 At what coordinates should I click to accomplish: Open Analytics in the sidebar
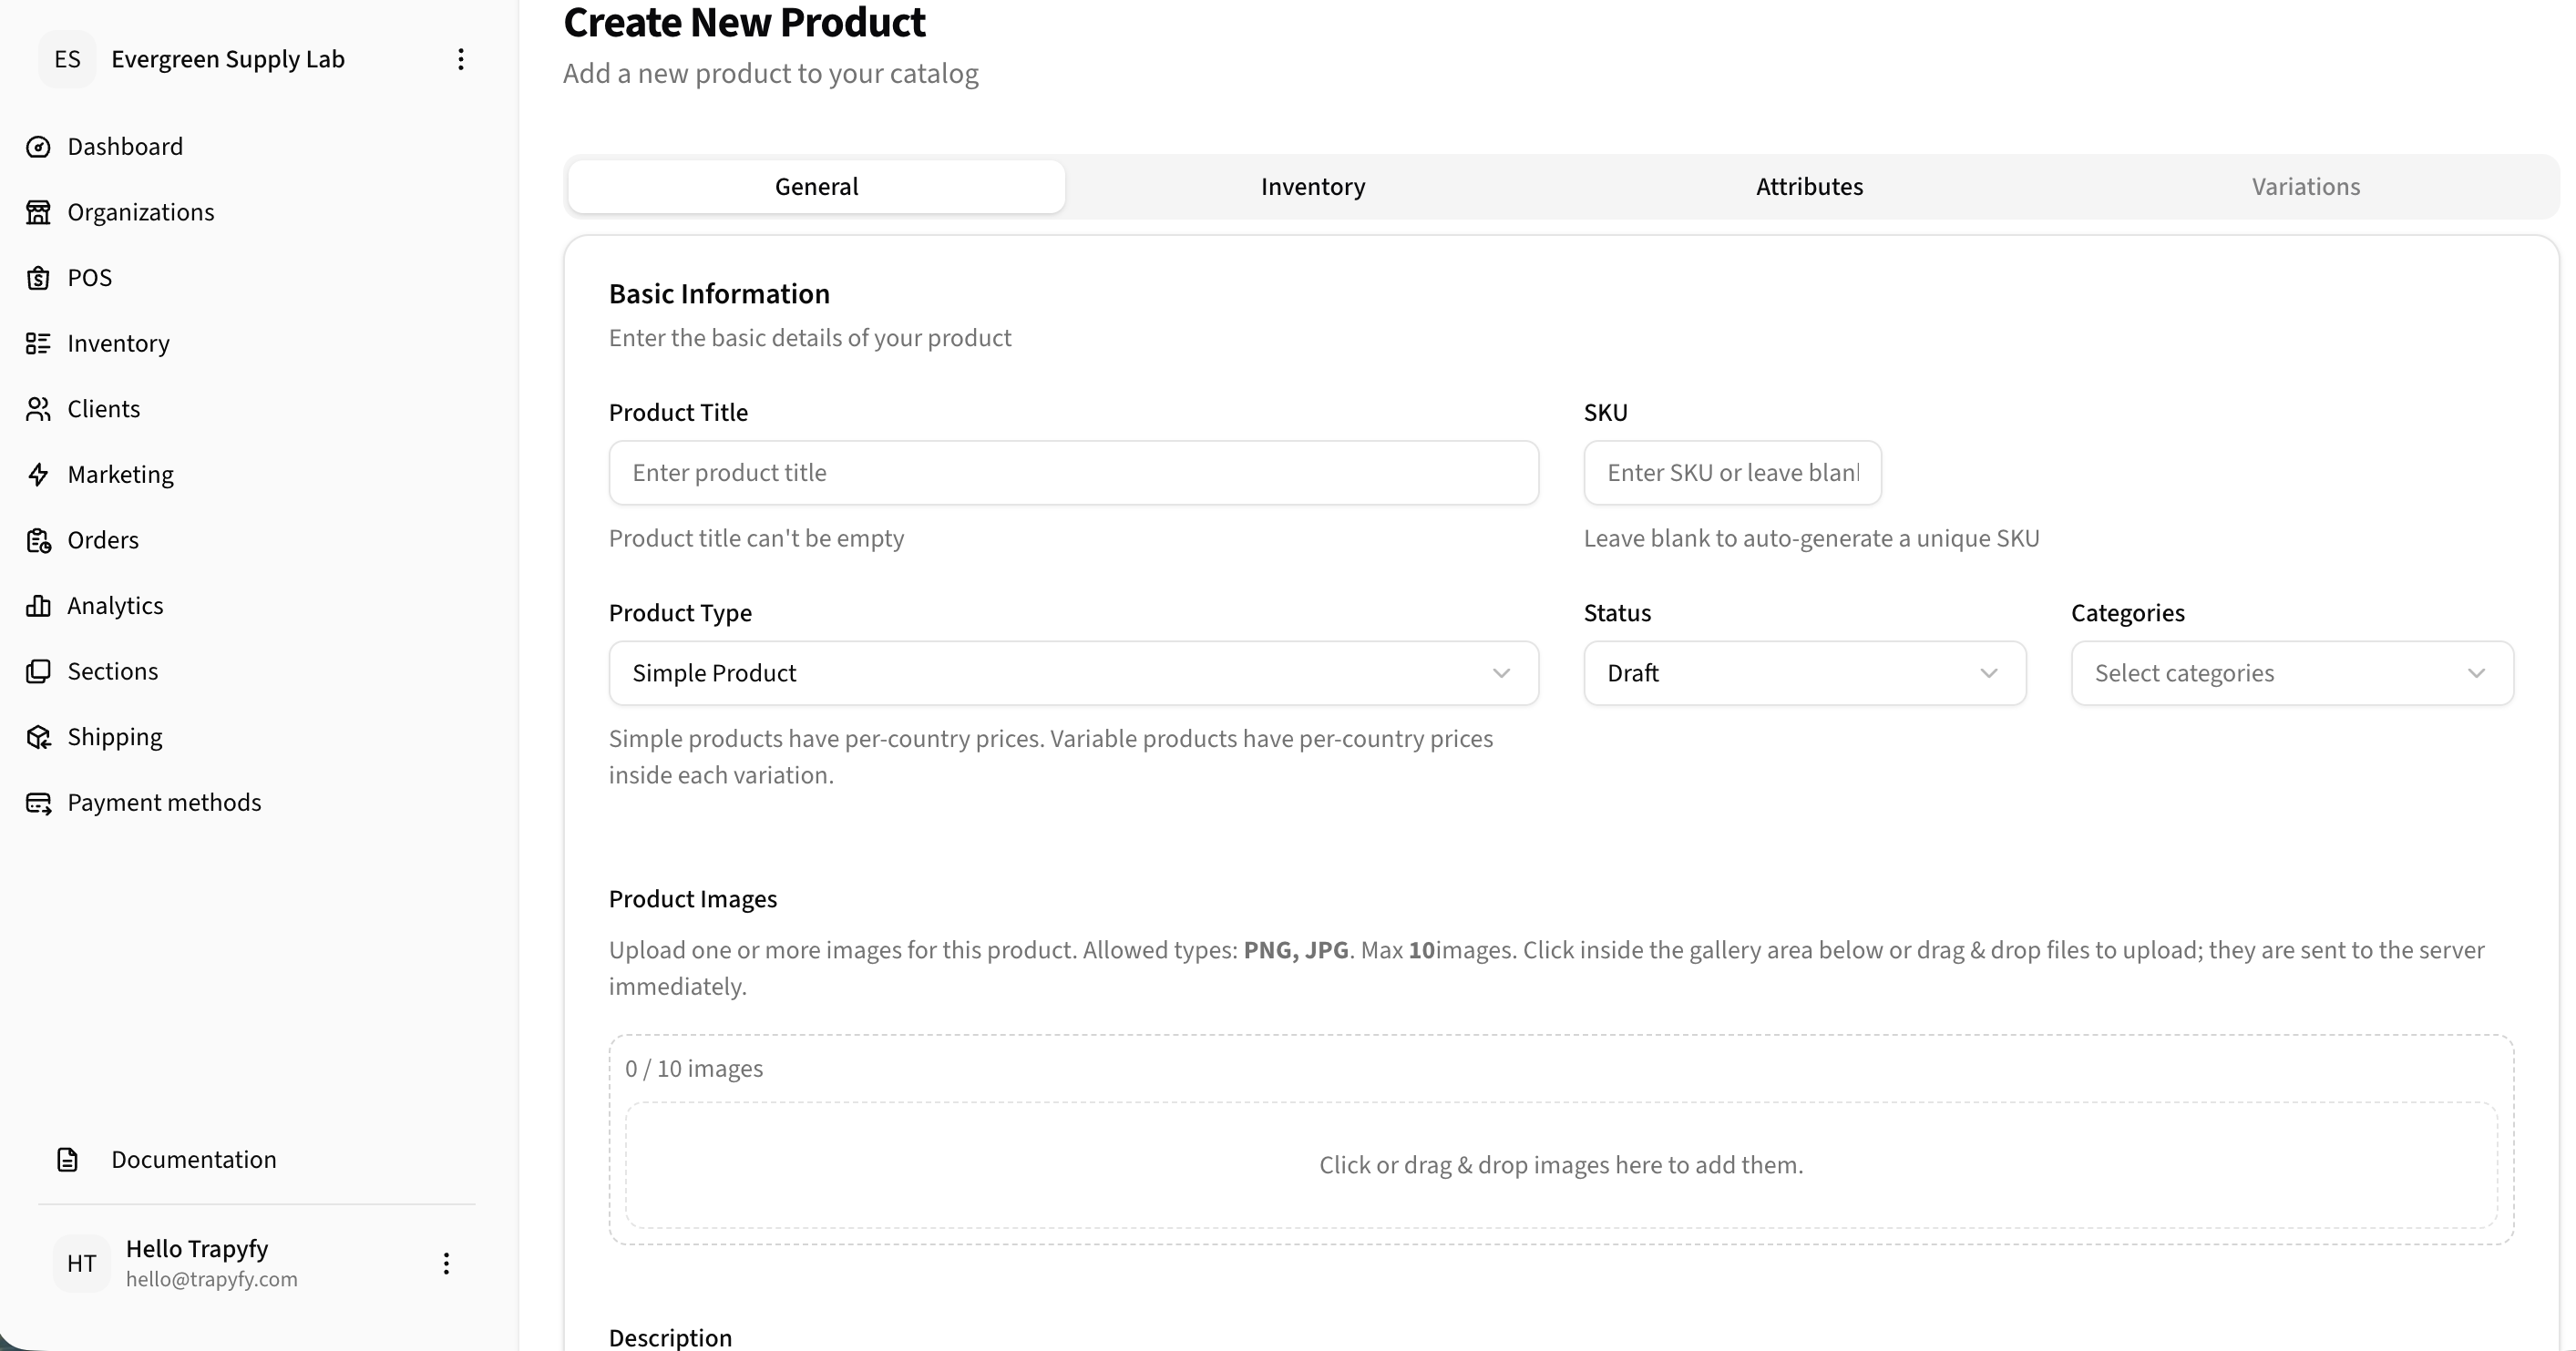coord(115,605)
